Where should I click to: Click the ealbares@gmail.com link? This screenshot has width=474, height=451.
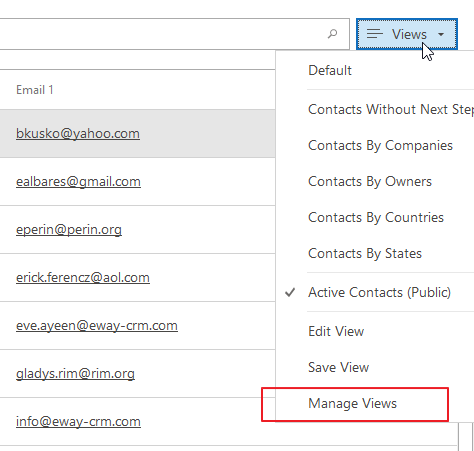78,182
